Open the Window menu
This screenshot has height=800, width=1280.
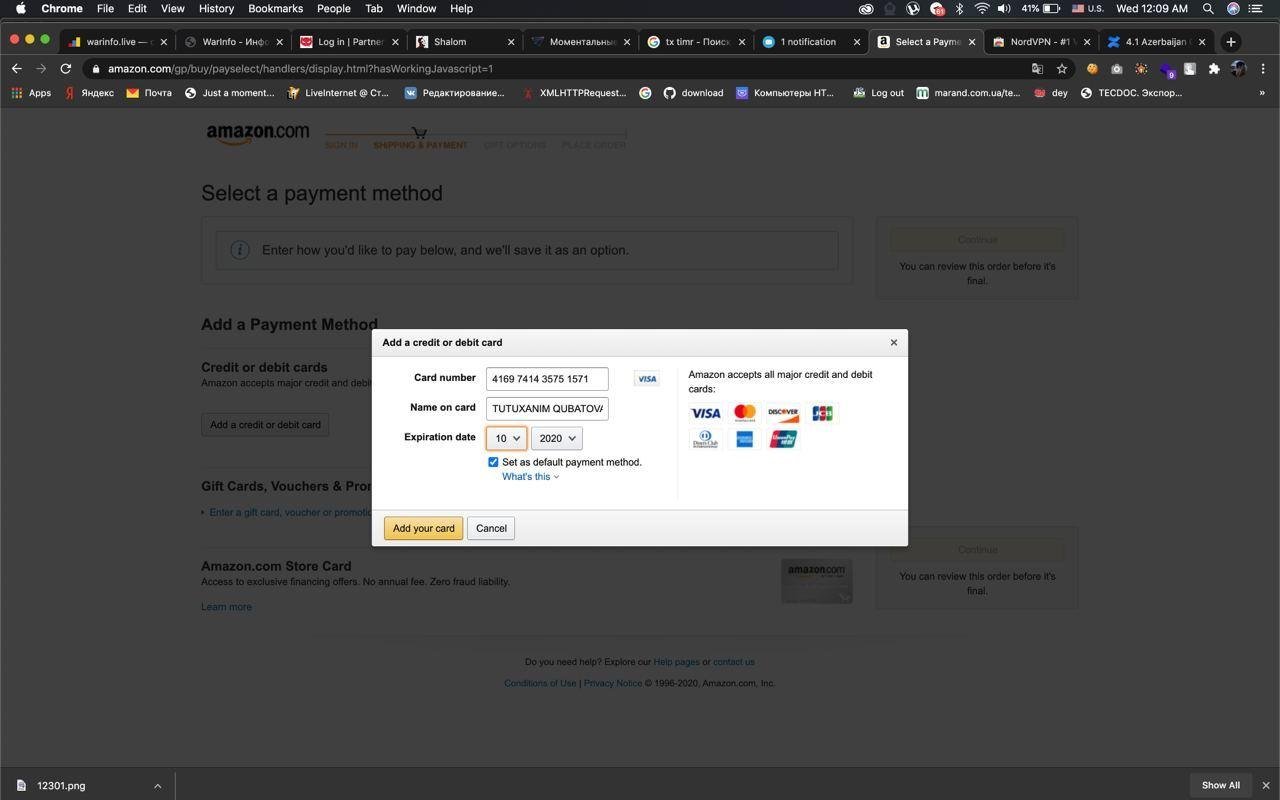[416, 8]
